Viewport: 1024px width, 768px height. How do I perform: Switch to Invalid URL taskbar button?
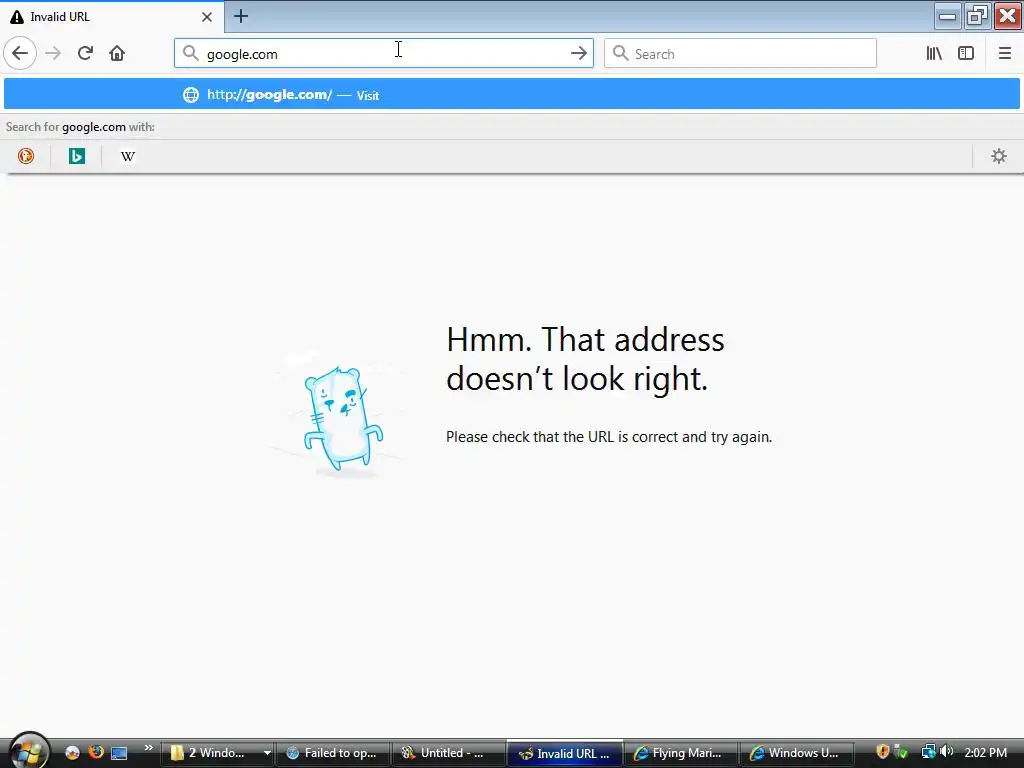[x=565, y=753]
